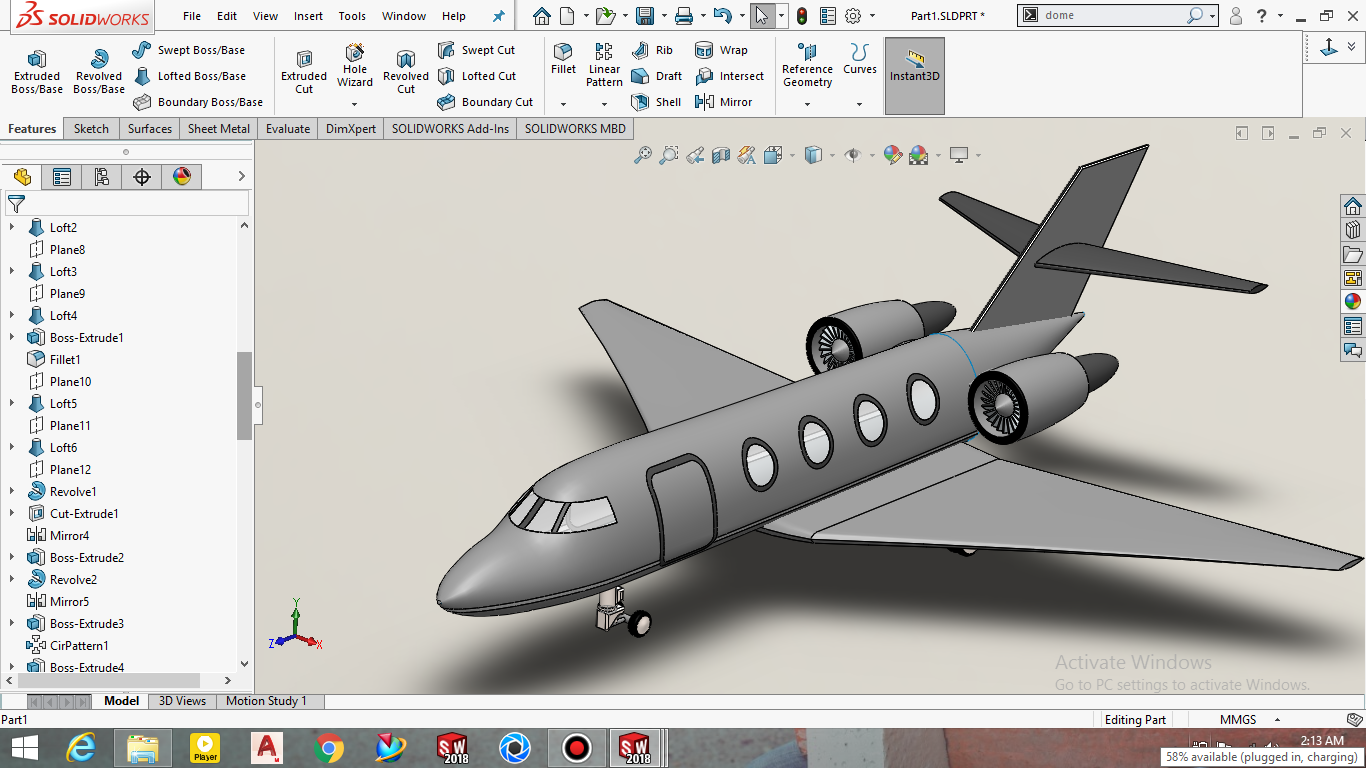
Task: Use the Intersect feature
Action: (x=729, y=76)
